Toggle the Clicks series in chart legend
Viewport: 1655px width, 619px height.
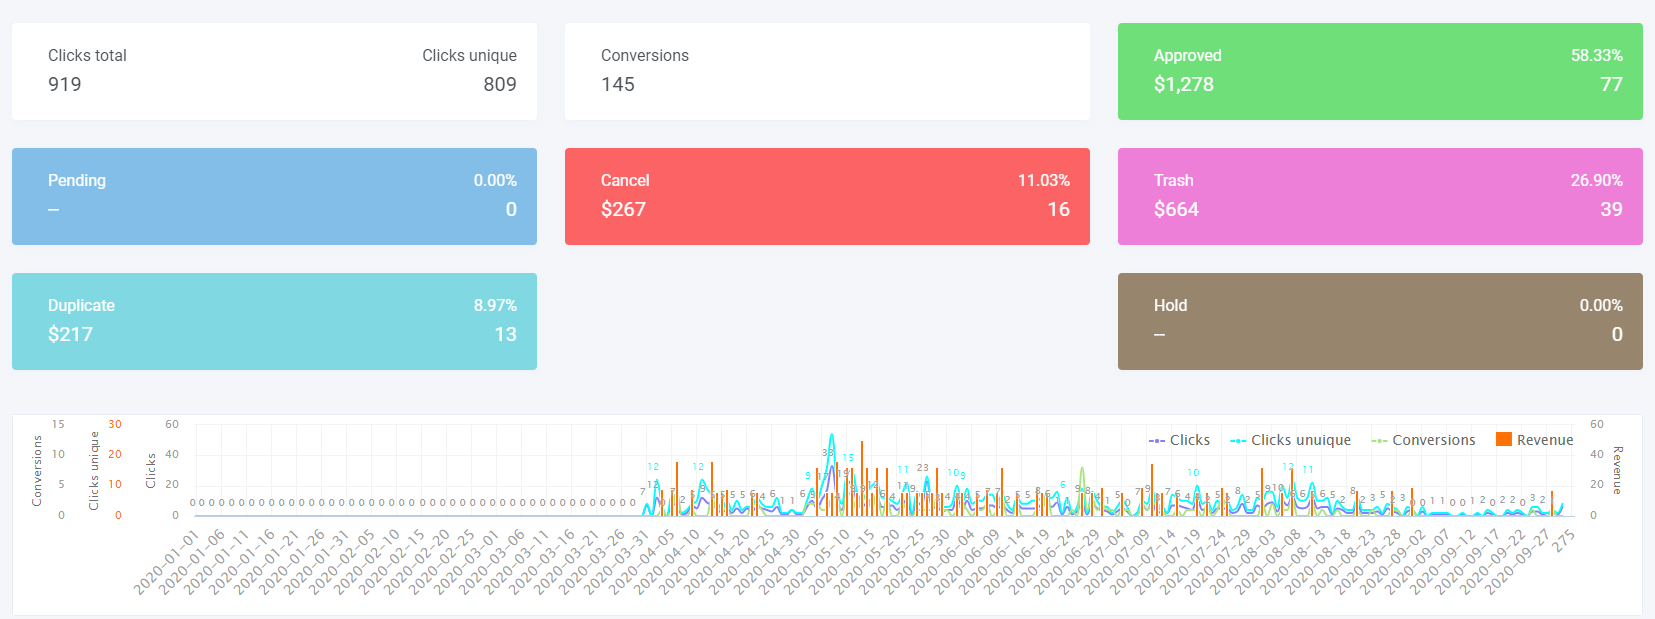click(x=1189, y=440)
